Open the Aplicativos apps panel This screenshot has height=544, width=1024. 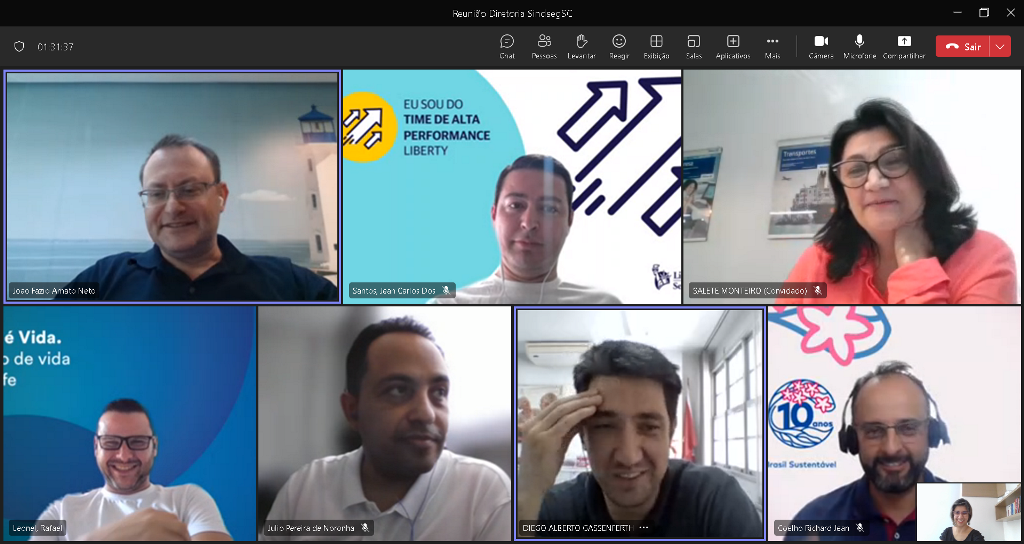click(733, 46)
